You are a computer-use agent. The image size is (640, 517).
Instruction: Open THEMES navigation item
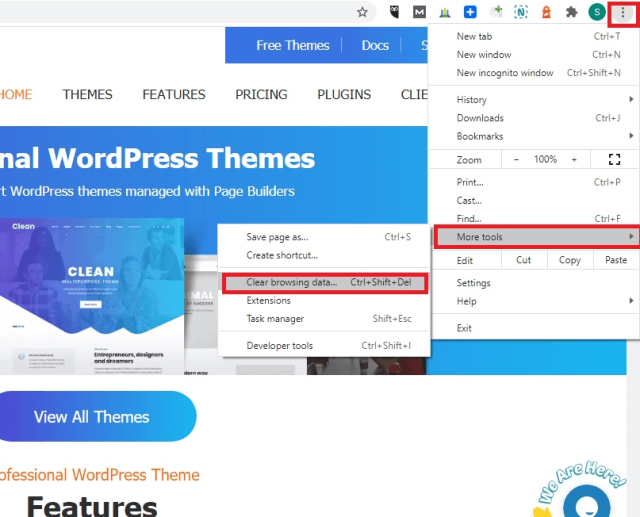point(87,94)
